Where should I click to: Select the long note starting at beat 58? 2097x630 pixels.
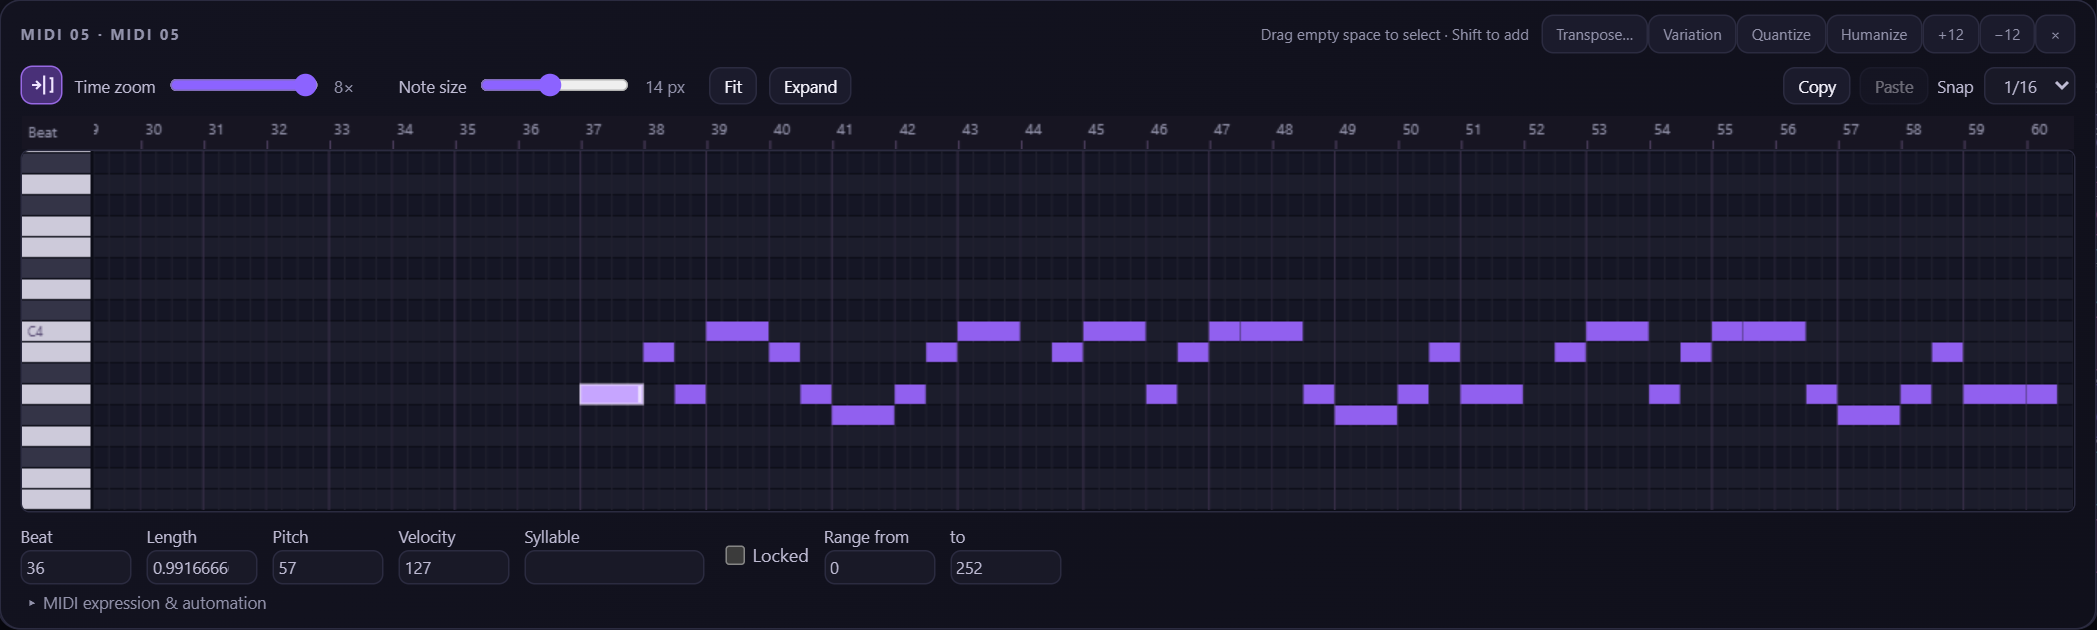pos(1995,394)
